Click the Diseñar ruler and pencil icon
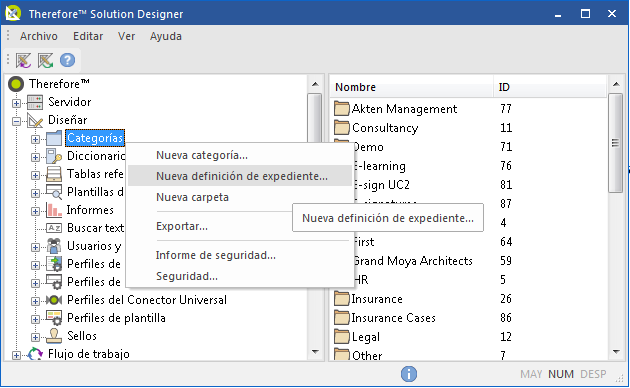Screen dimensions: 630x388 pyautogui.click(x=35, y=120)
